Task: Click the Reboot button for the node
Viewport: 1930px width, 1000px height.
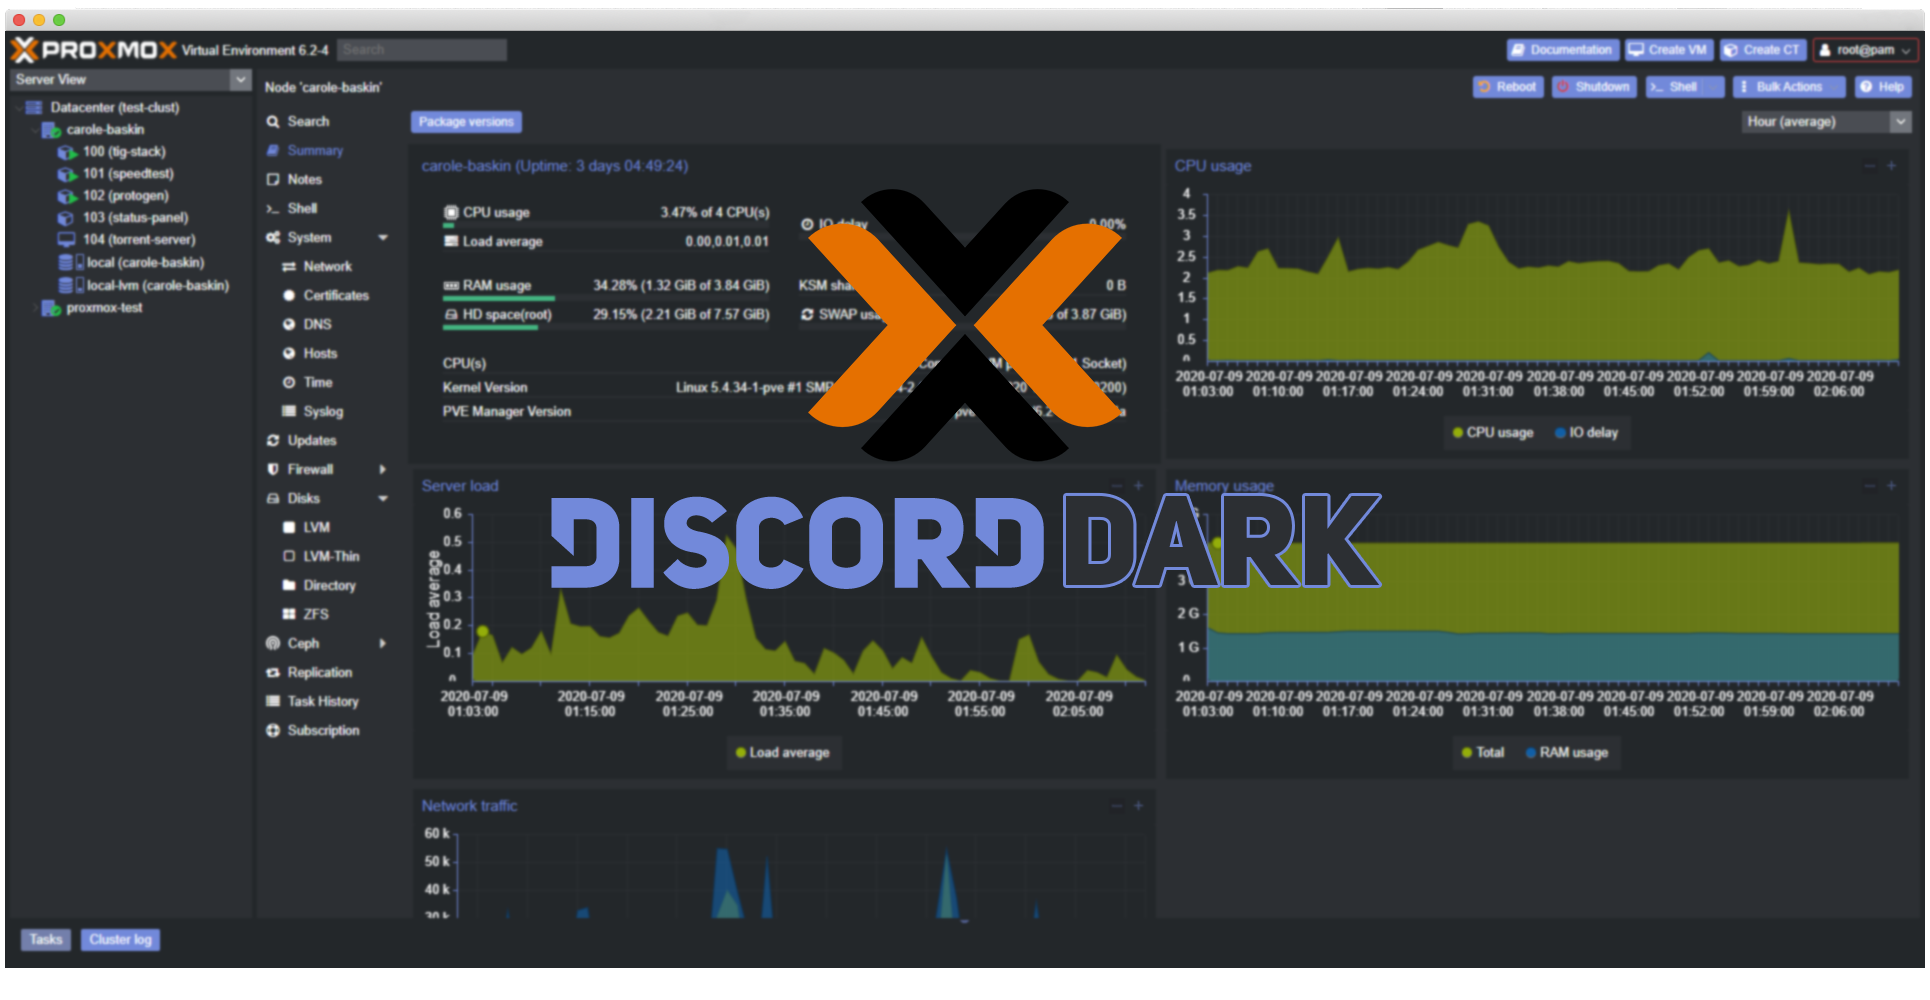Action: (x=1508, y=87)
